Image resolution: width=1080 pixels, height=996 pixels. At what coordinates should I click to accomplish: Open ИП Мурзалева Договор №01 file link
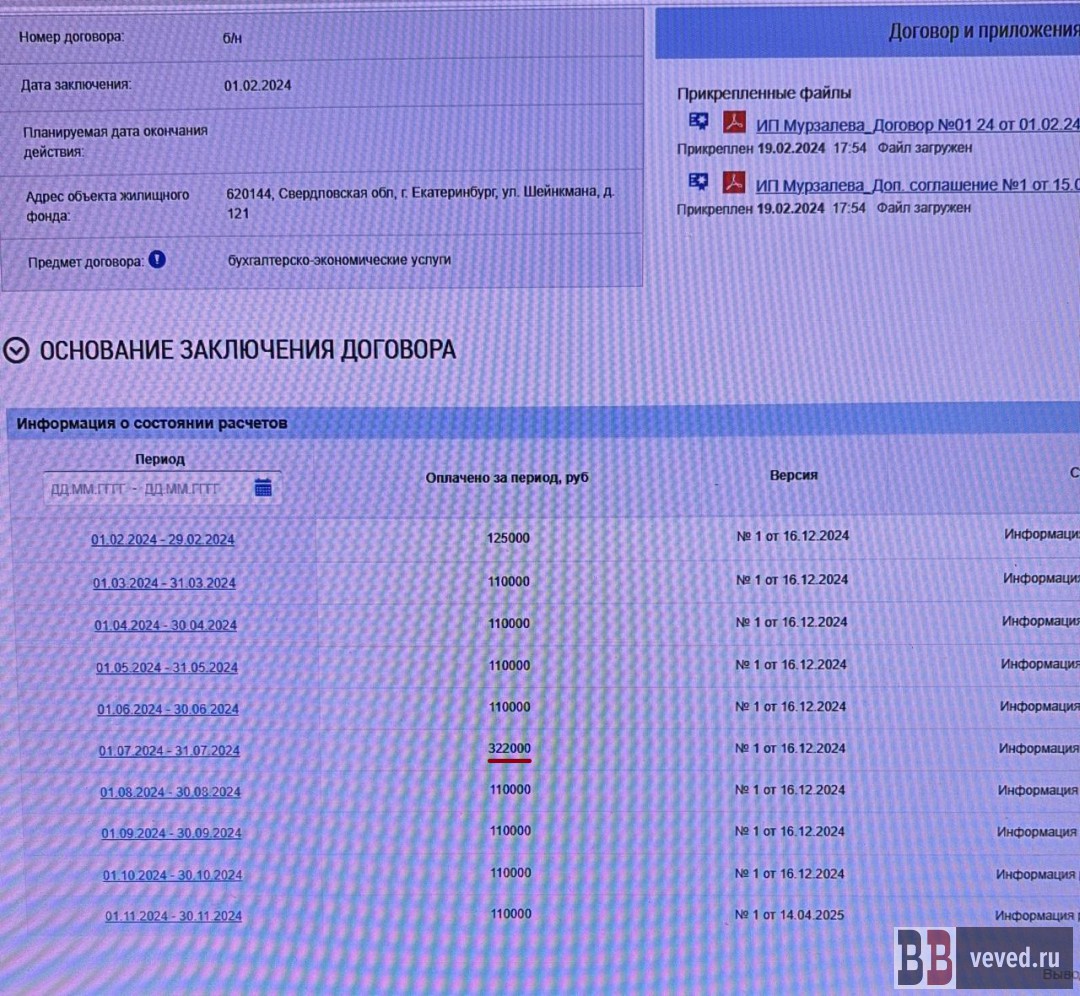[916, 125]
